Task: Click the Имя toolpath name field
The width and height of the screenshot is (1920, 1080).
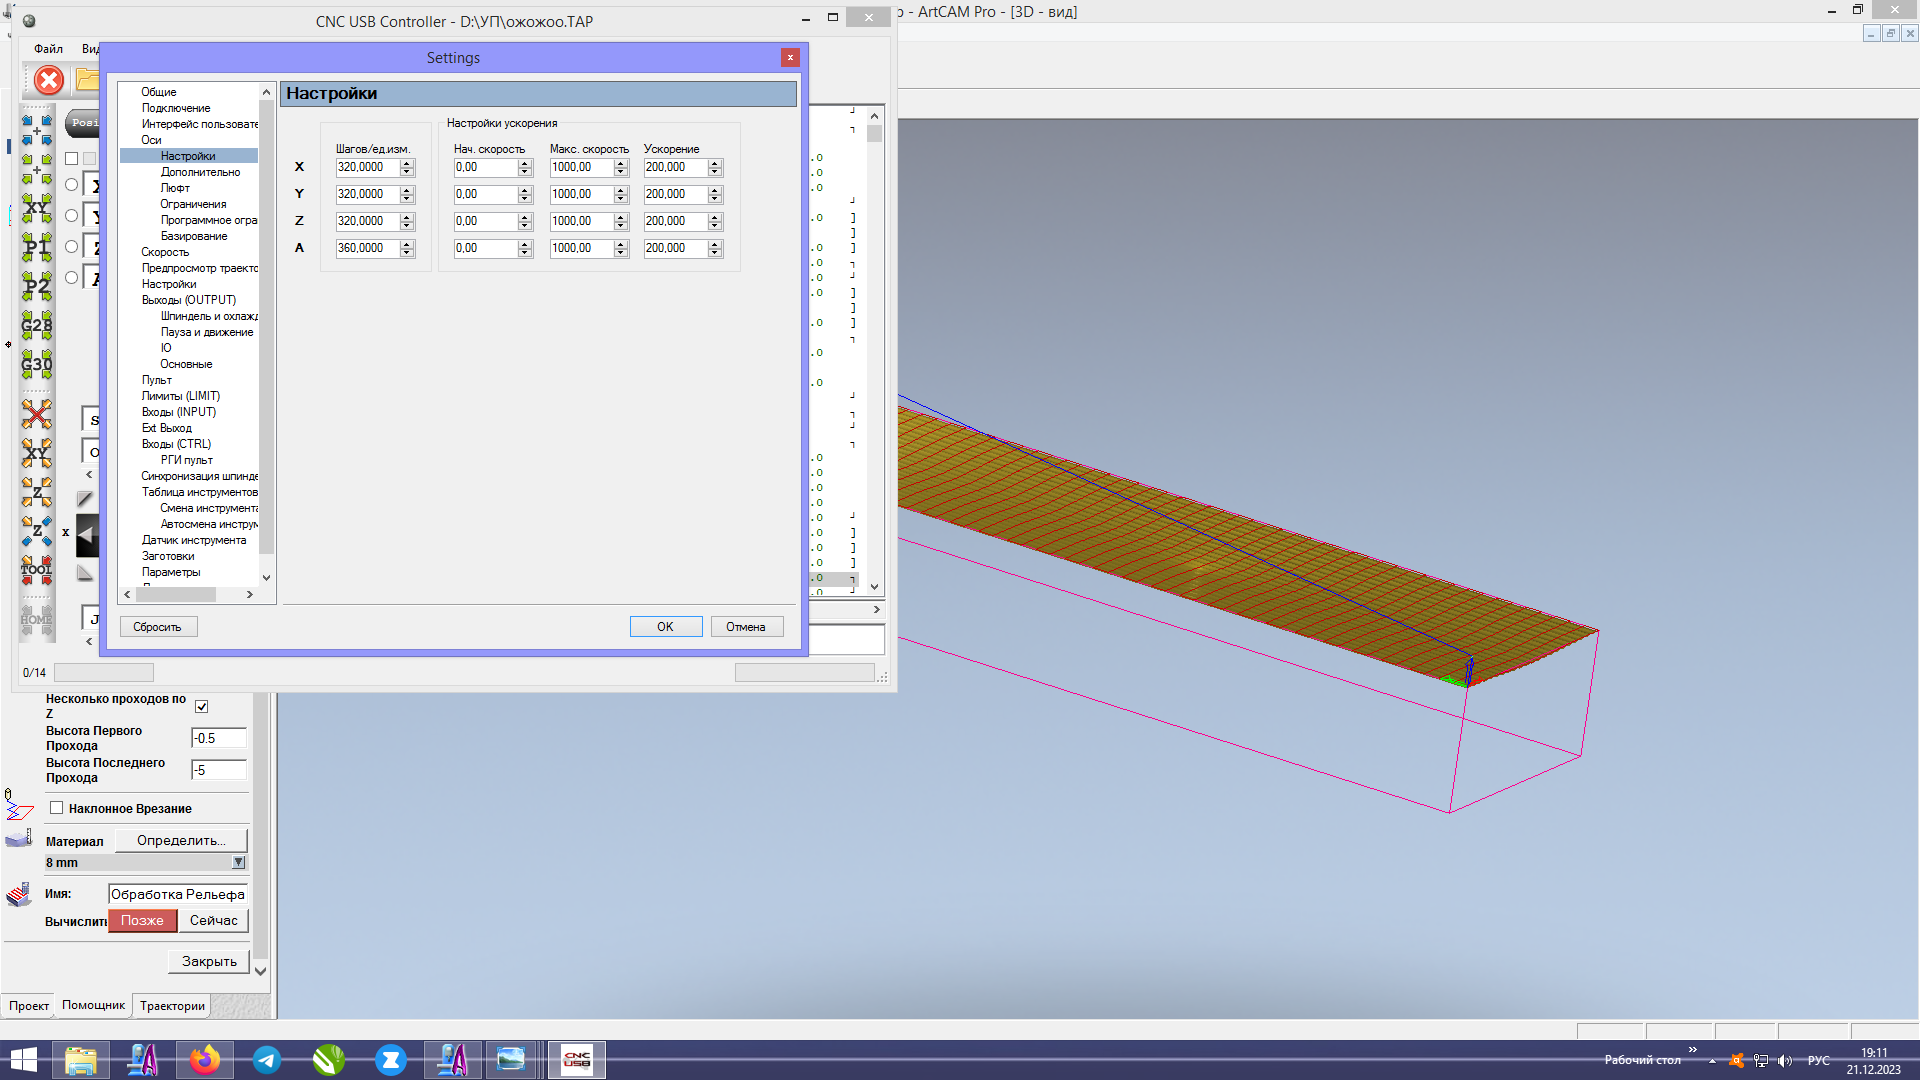Action: (177, 894)
